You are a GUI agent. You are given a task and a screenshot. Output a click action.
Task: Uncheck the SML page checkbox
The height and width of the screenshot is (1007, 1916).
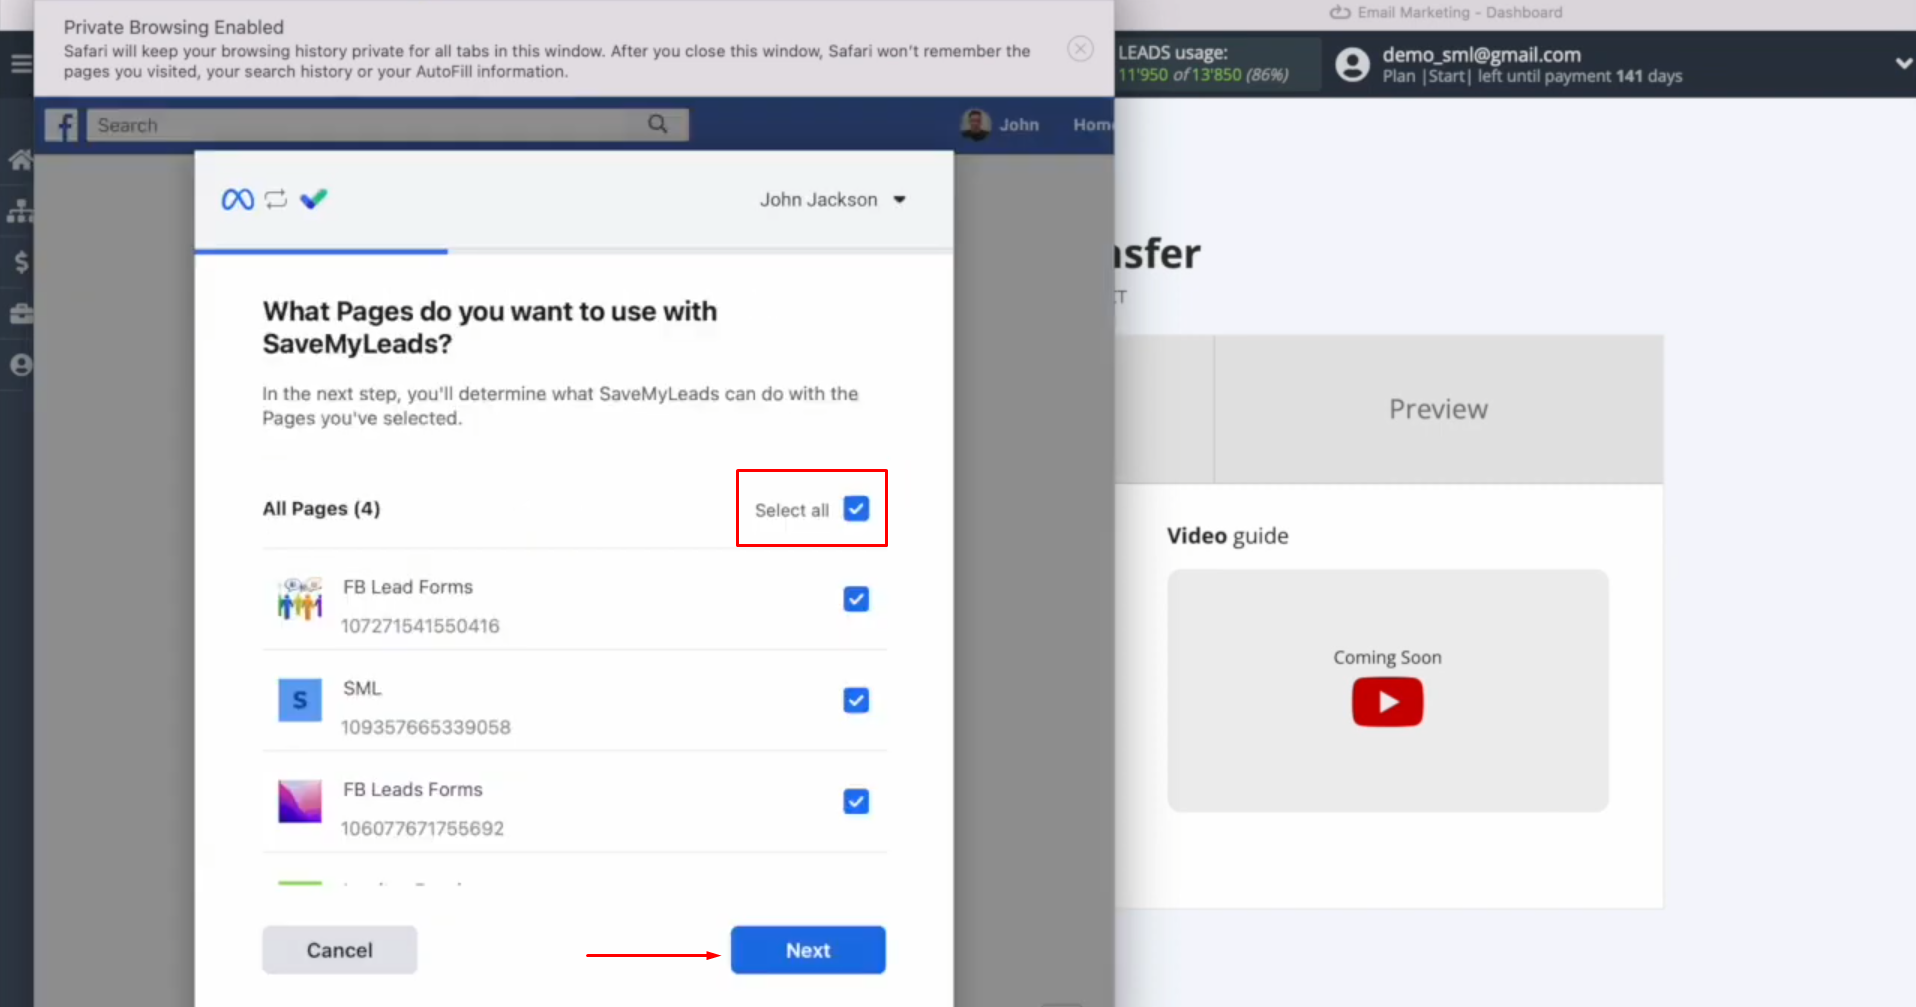pos(856,700)
